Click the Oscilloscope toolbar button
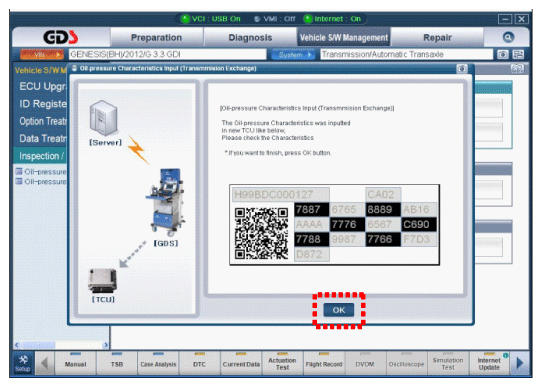 406,364
